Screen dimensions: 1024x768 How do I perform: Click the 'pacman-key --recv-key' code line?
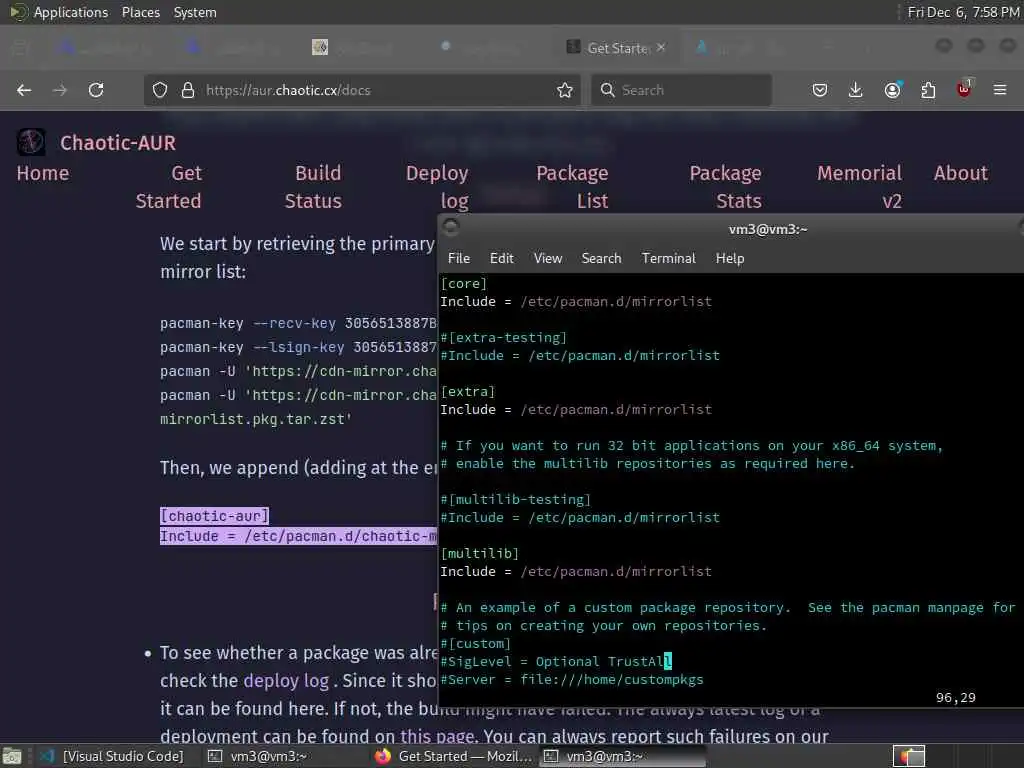tap(298, 323)
